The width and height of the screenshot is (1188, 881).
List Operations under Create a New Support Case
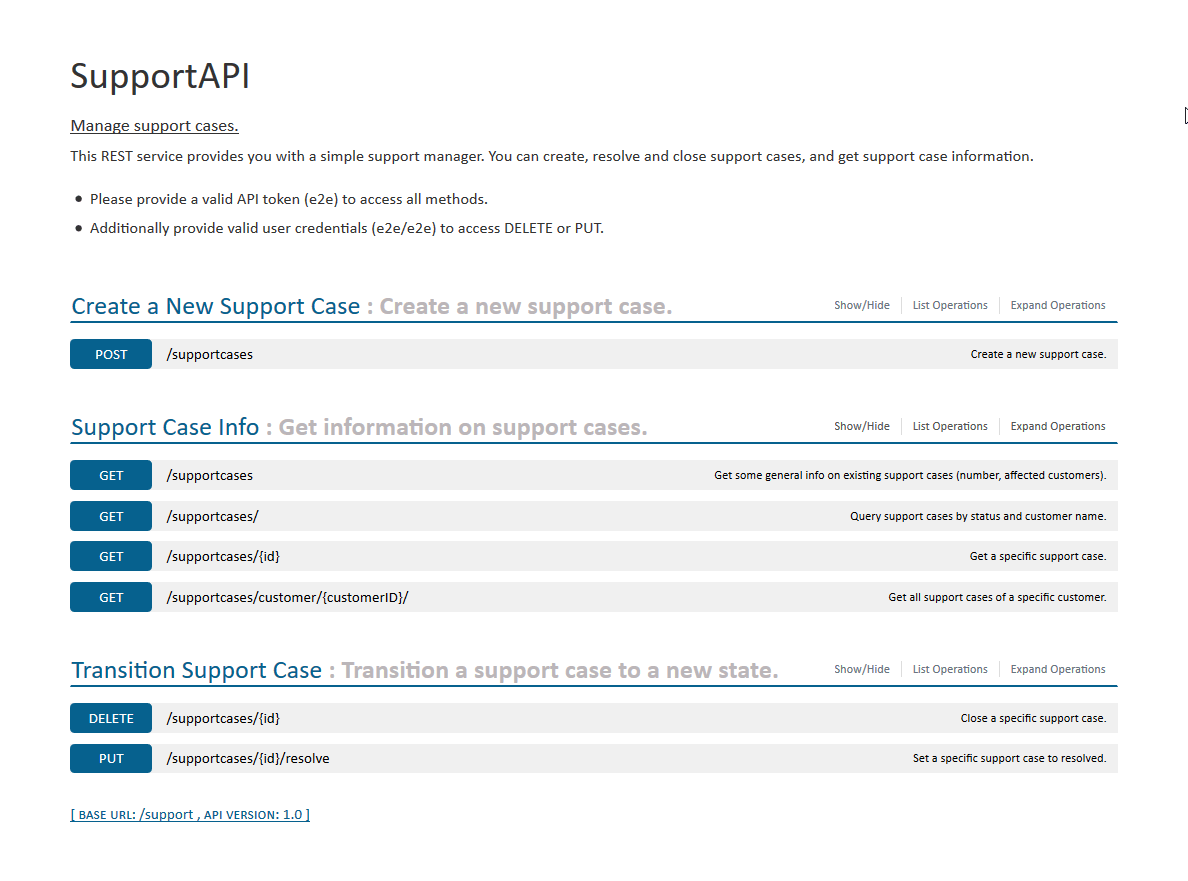coord(949,306)
